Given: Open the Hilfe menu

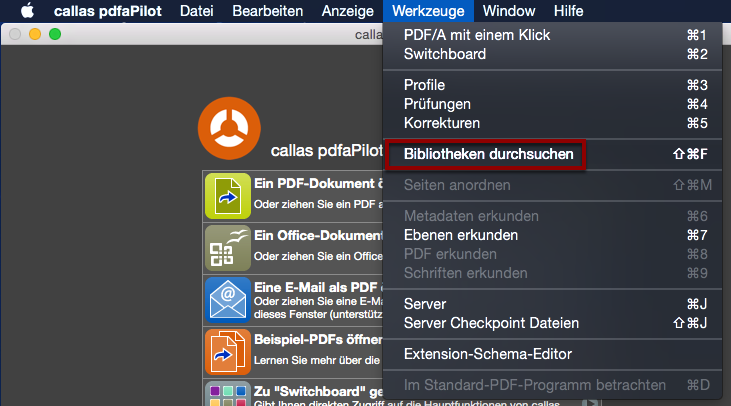Looking at the screenshot, I should pos(568,11).
